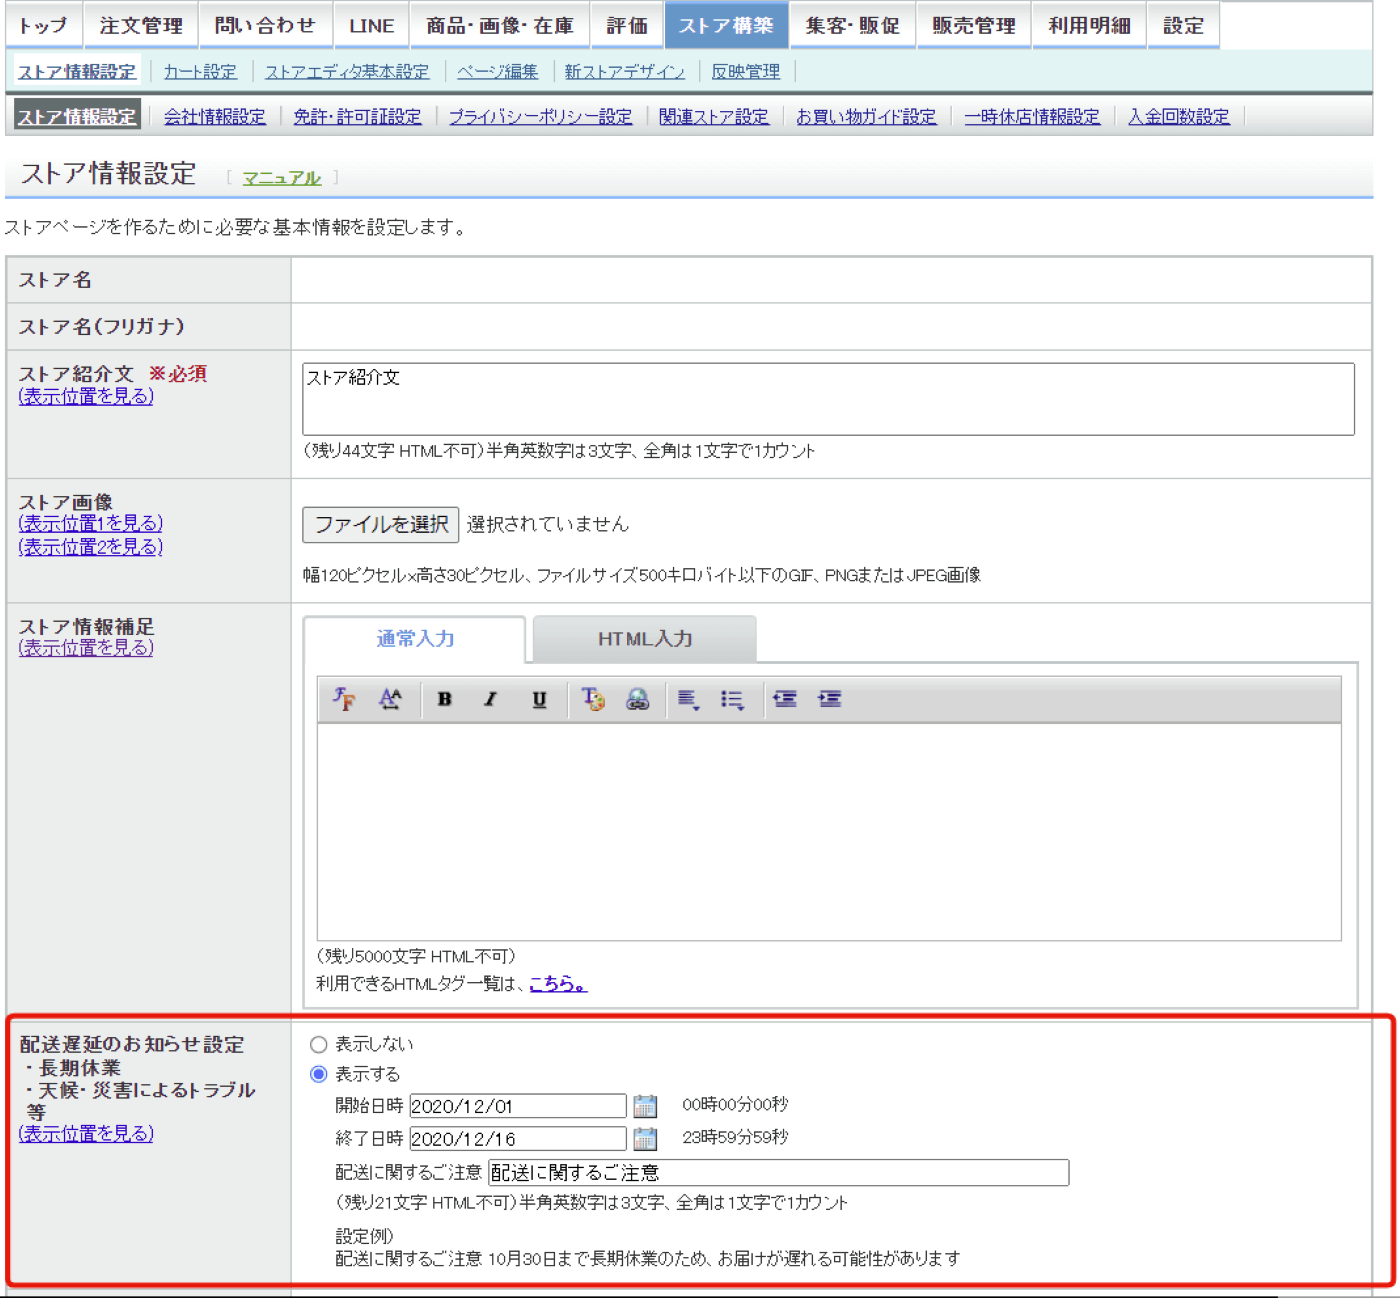Click the increase indent icon

pos(830,699)
